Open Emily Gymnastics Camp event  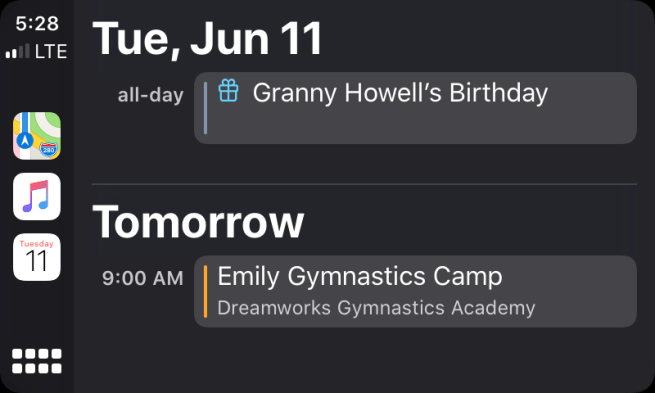[x=415, y=292]
